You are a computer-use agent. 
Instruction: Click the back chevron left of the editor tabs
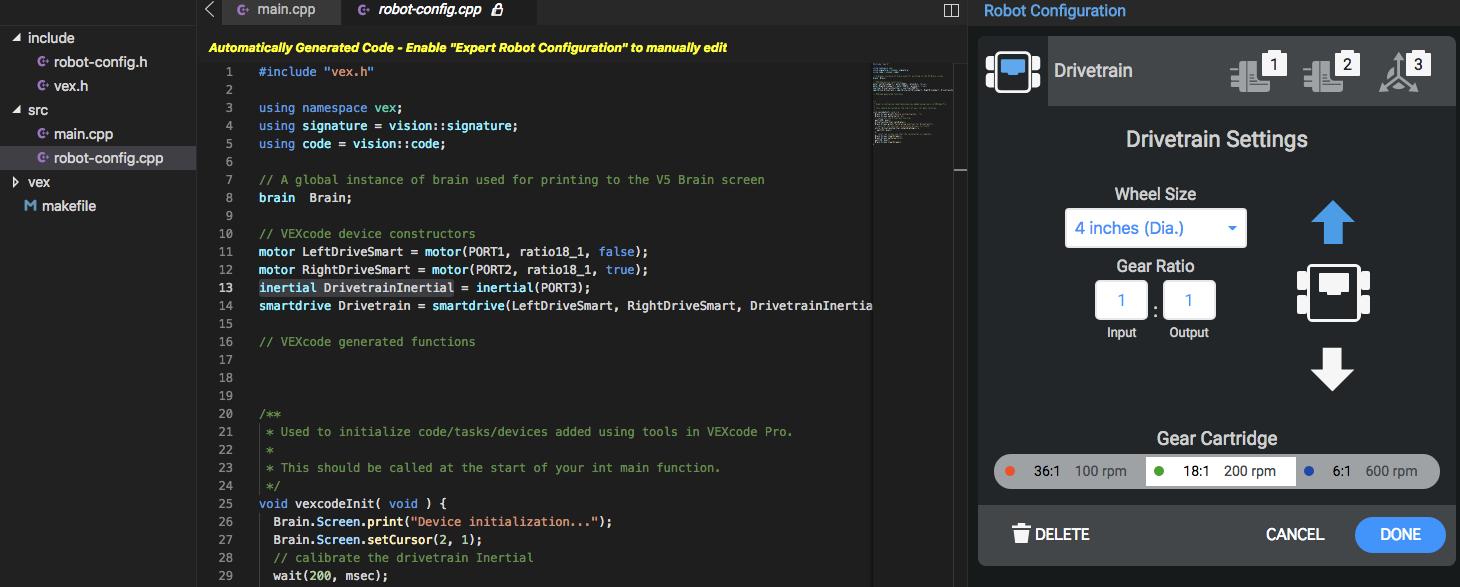pyautogui.click(x=209, y=10)
